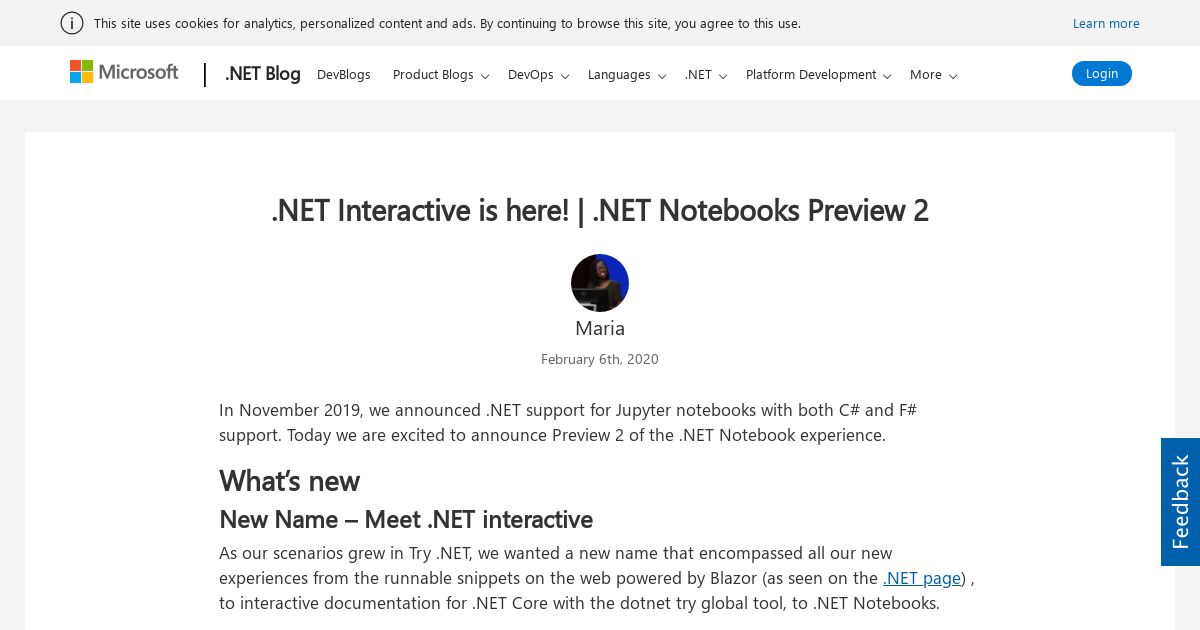Click the chevron next to Product Blogs
This screenshot has width=1200, height=630.
[x=485, y=76]
